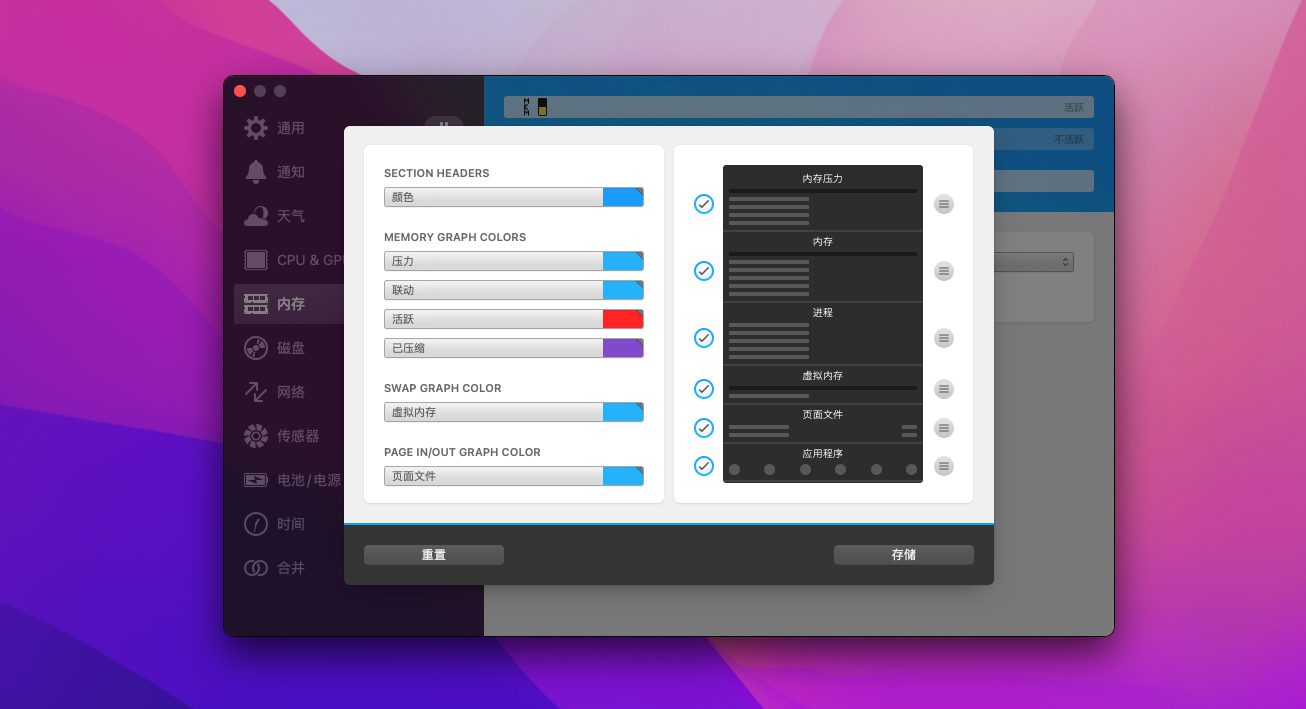Click the 合并 overlapping circles icon
This screenshot has width=1306, height=709.
[256, 568]
